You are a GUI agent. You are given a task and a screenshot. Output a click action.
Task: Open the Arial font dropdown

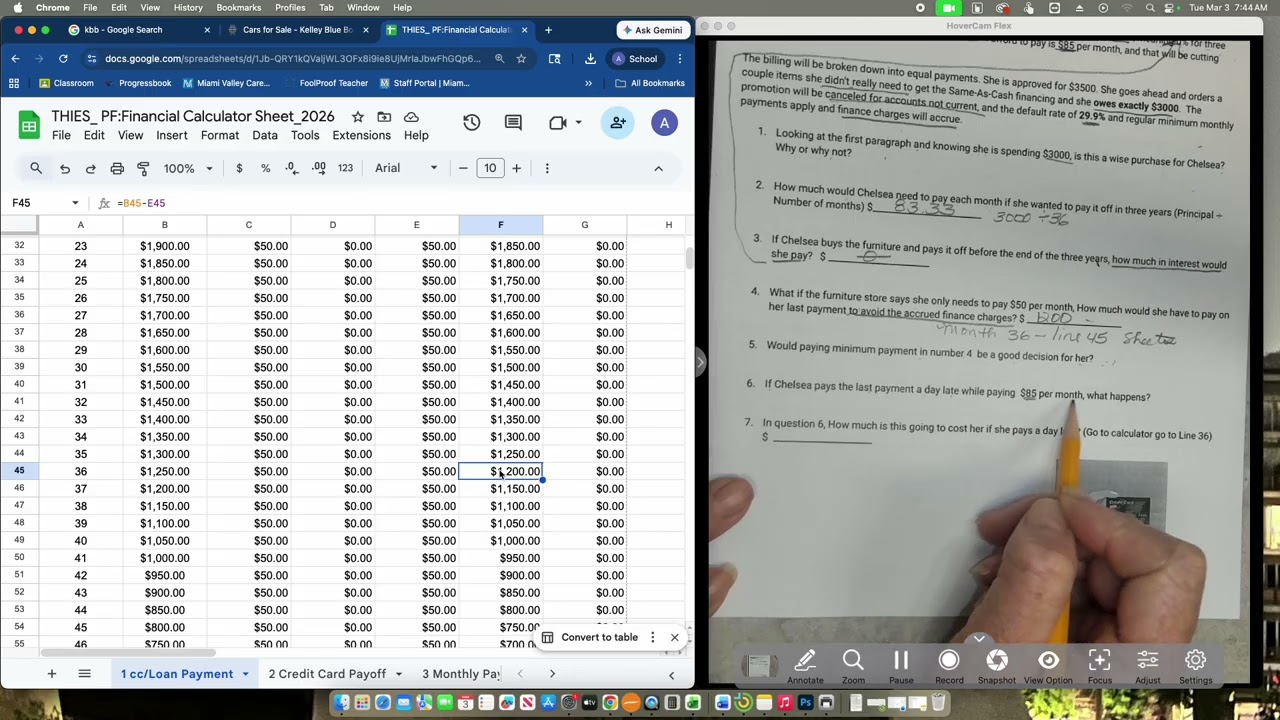(x=406, y=168)
